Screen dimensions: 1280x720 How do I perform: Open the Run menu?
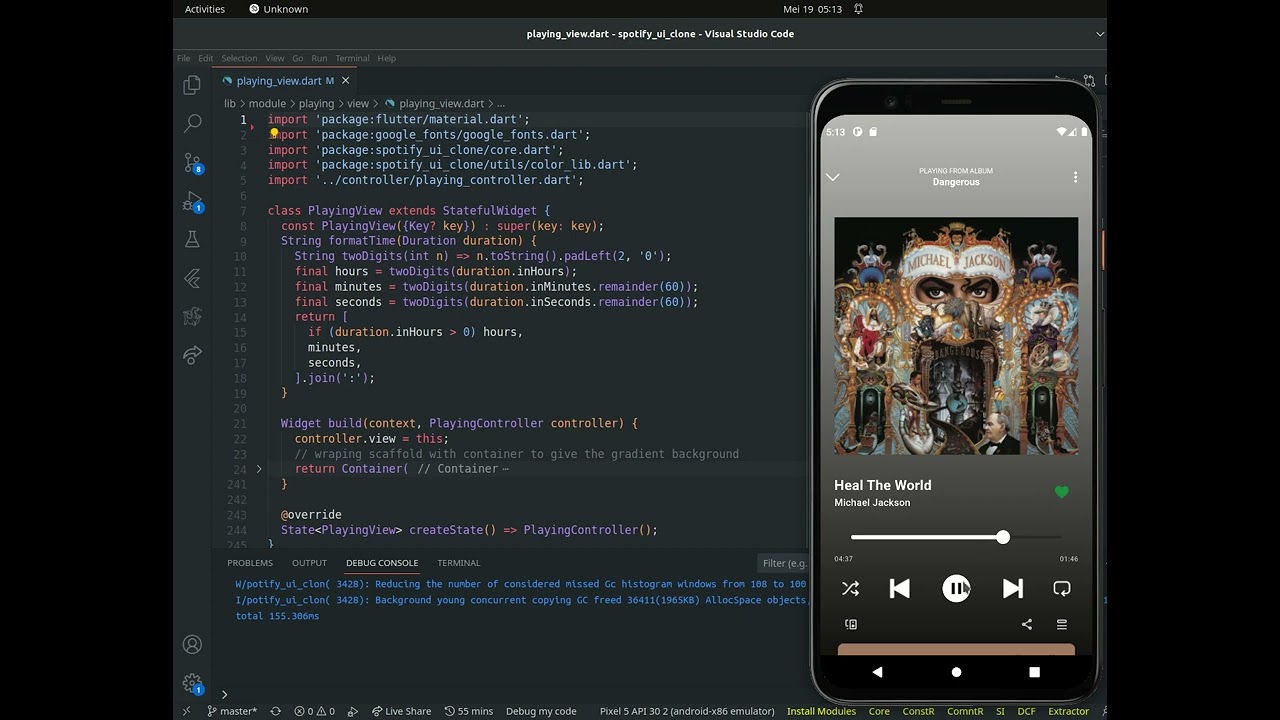click(319, 58)
